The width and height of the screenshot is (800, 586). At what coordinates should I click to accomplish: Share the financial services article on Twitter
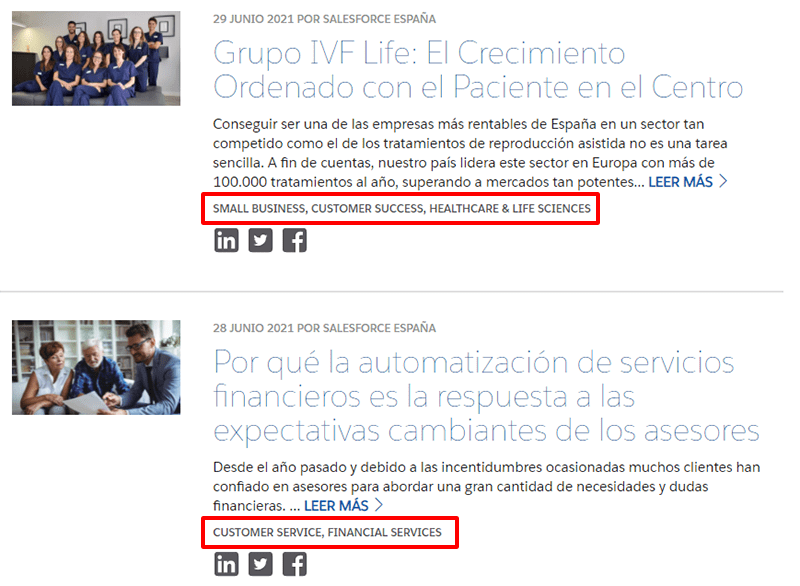pos(260,564)
